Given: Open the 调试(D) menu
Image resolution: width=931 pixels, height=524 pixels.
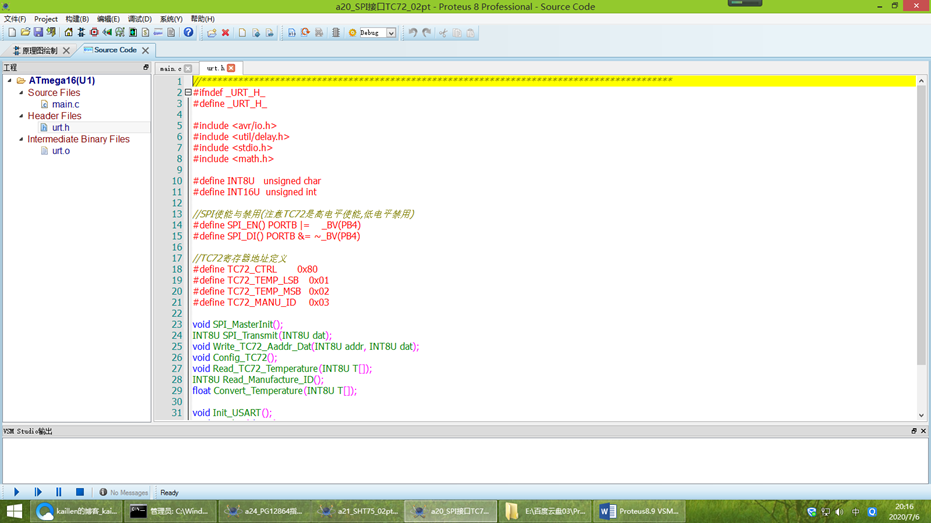Looking at the screenshot, I should 140,19.
